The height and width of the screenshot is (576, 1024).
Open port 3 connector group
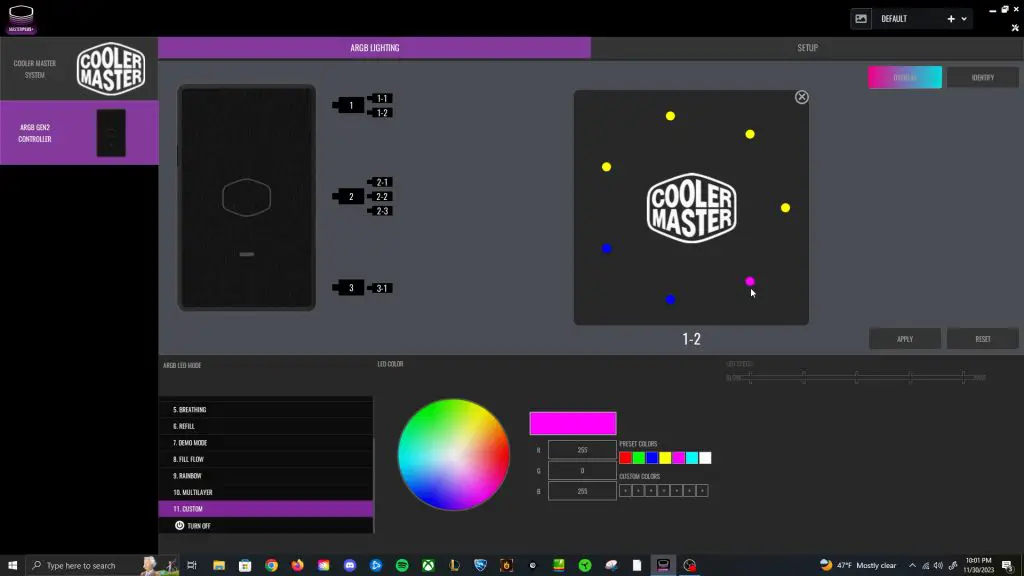349,287
